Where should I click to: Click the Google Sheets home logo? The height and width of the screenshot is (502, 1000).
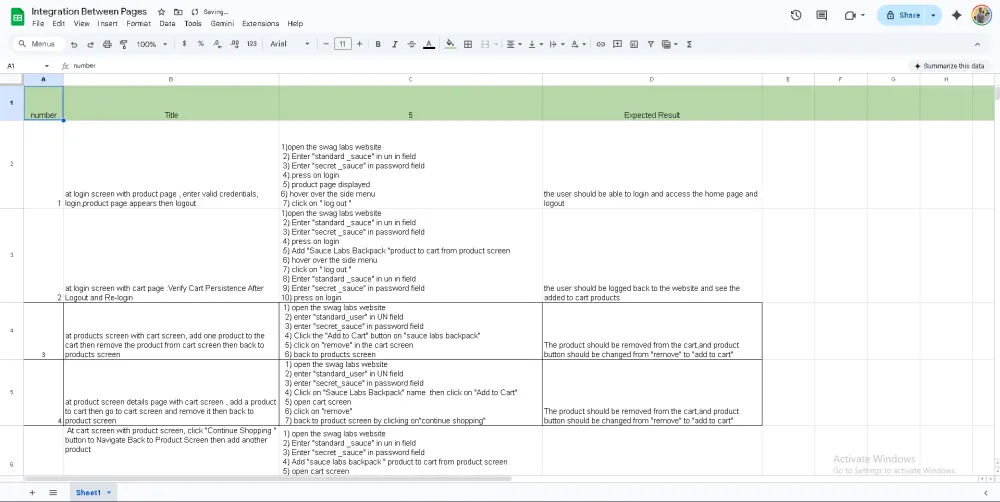17,16
